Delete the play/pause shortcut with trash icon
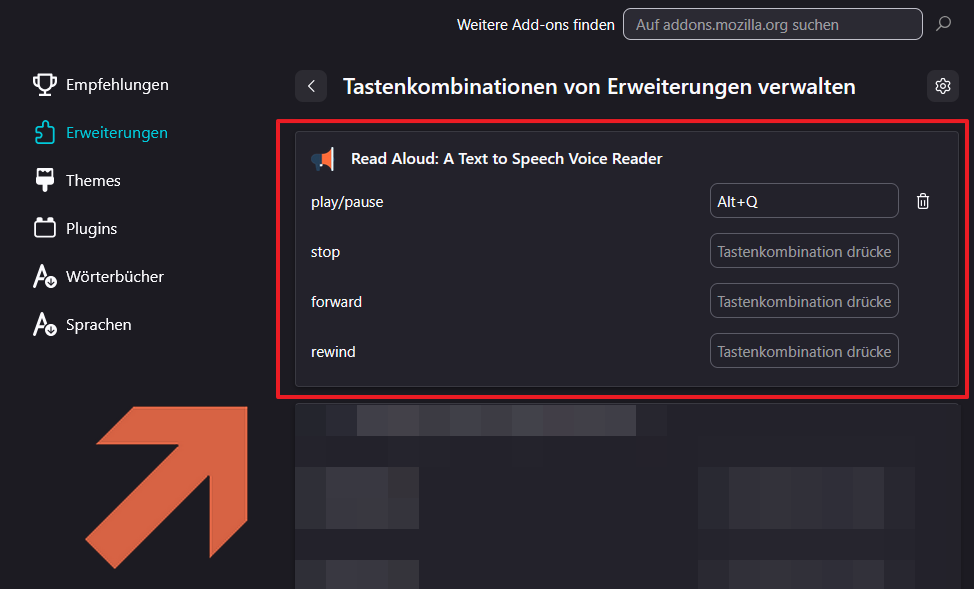The width and height of the screenshot is (974, 589). pyautogui.click(x=923, y=201)
